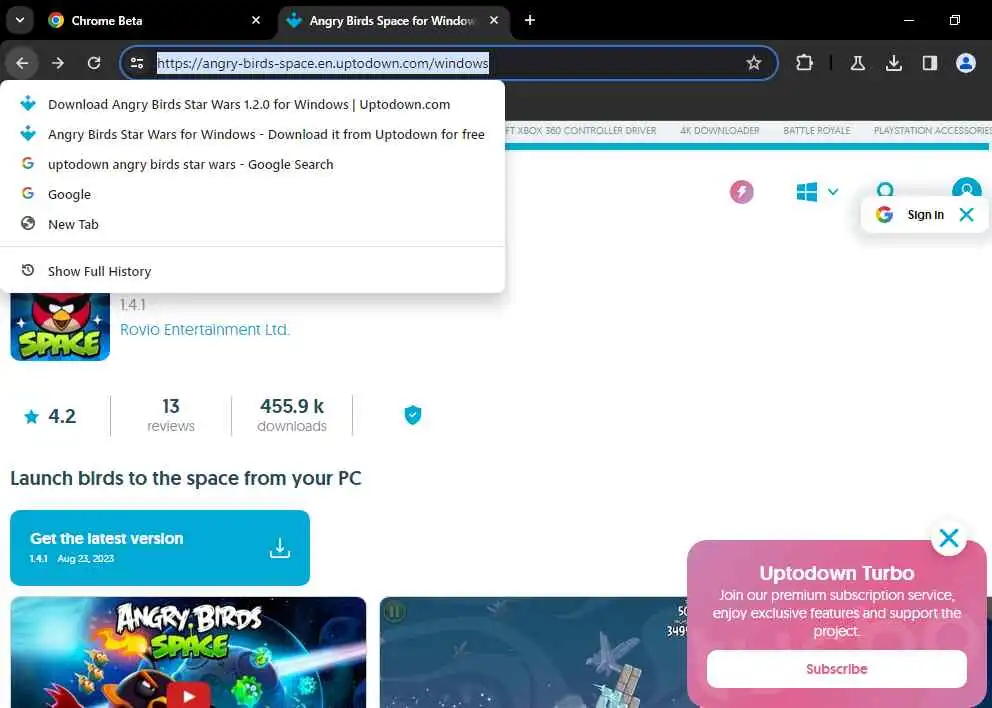Open the Chrome profile avatar

965,63
